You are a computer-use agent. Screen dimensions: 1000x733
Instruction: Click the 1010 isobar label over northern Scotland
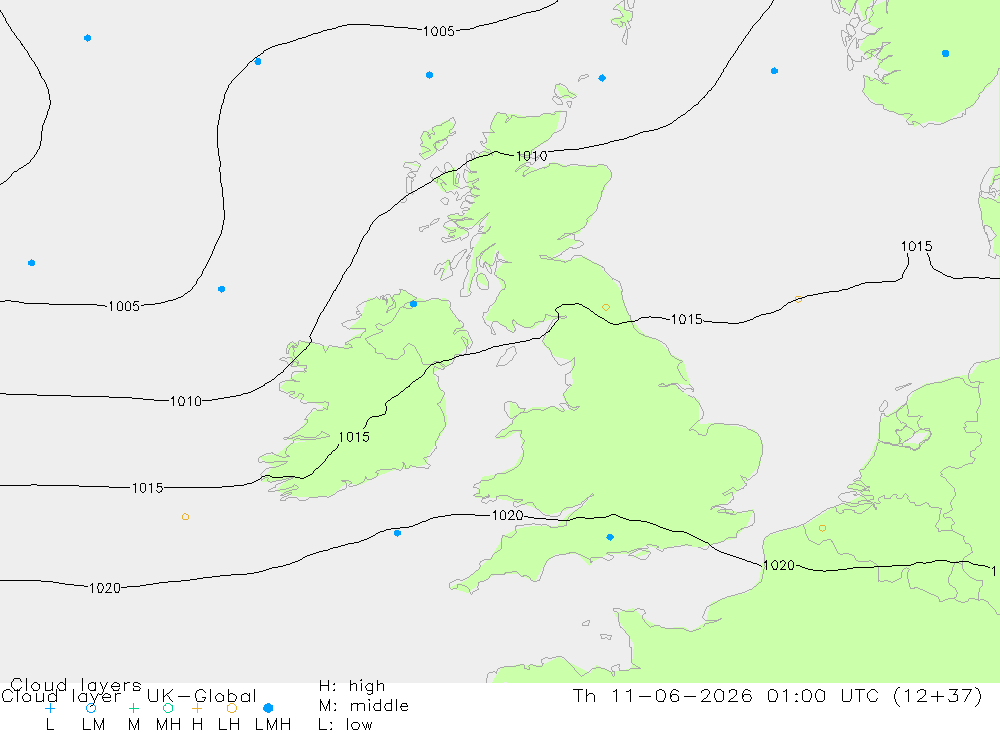531,156
